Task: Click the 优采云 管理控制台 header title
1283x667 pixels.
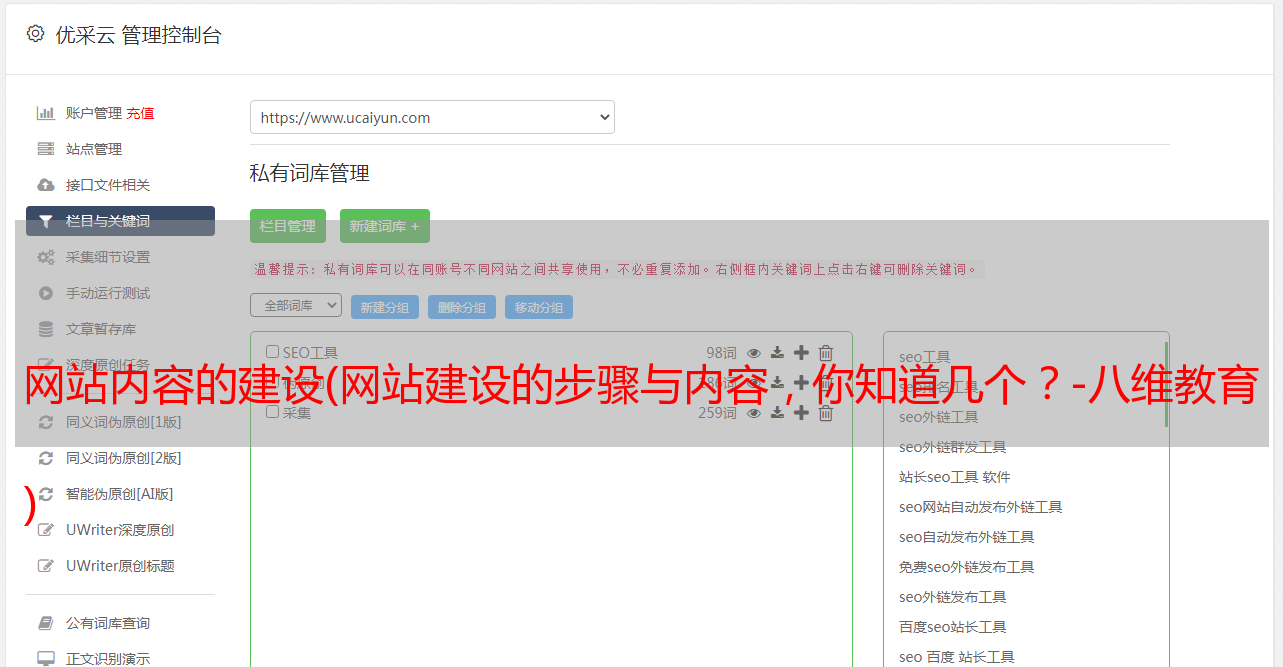Action: point(138,35)
